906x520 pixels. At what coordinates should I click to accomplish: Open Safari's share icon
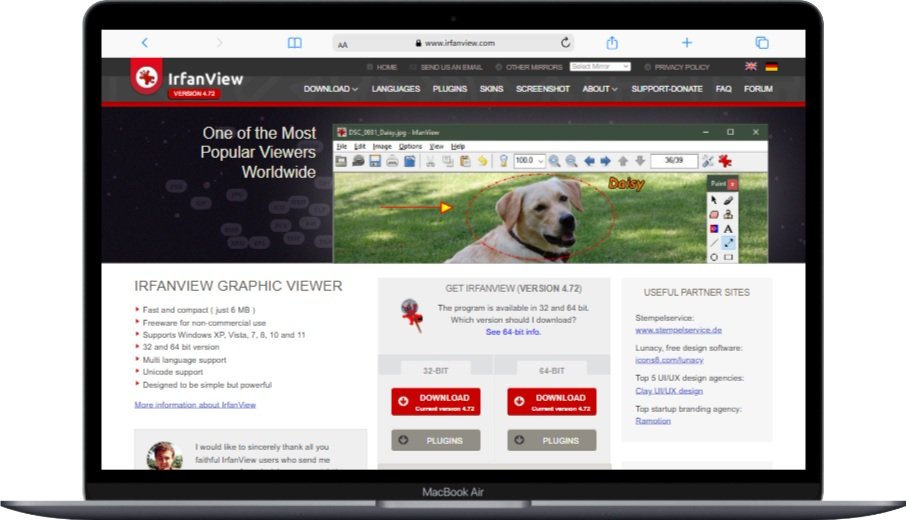click(x=612, y=42)
